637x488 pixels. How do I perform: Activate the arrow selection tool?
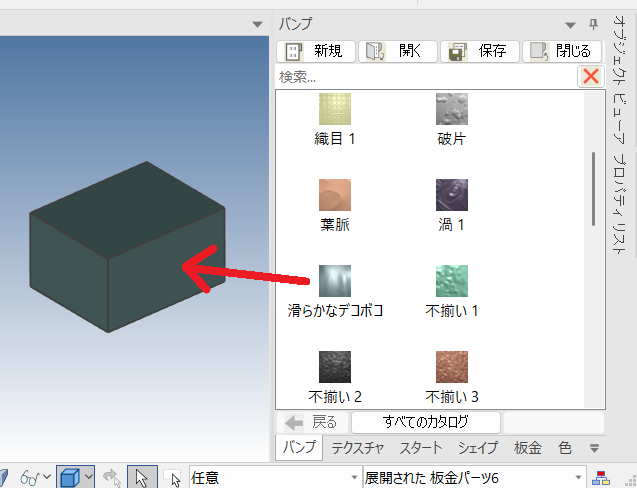[x=142, y=477]
